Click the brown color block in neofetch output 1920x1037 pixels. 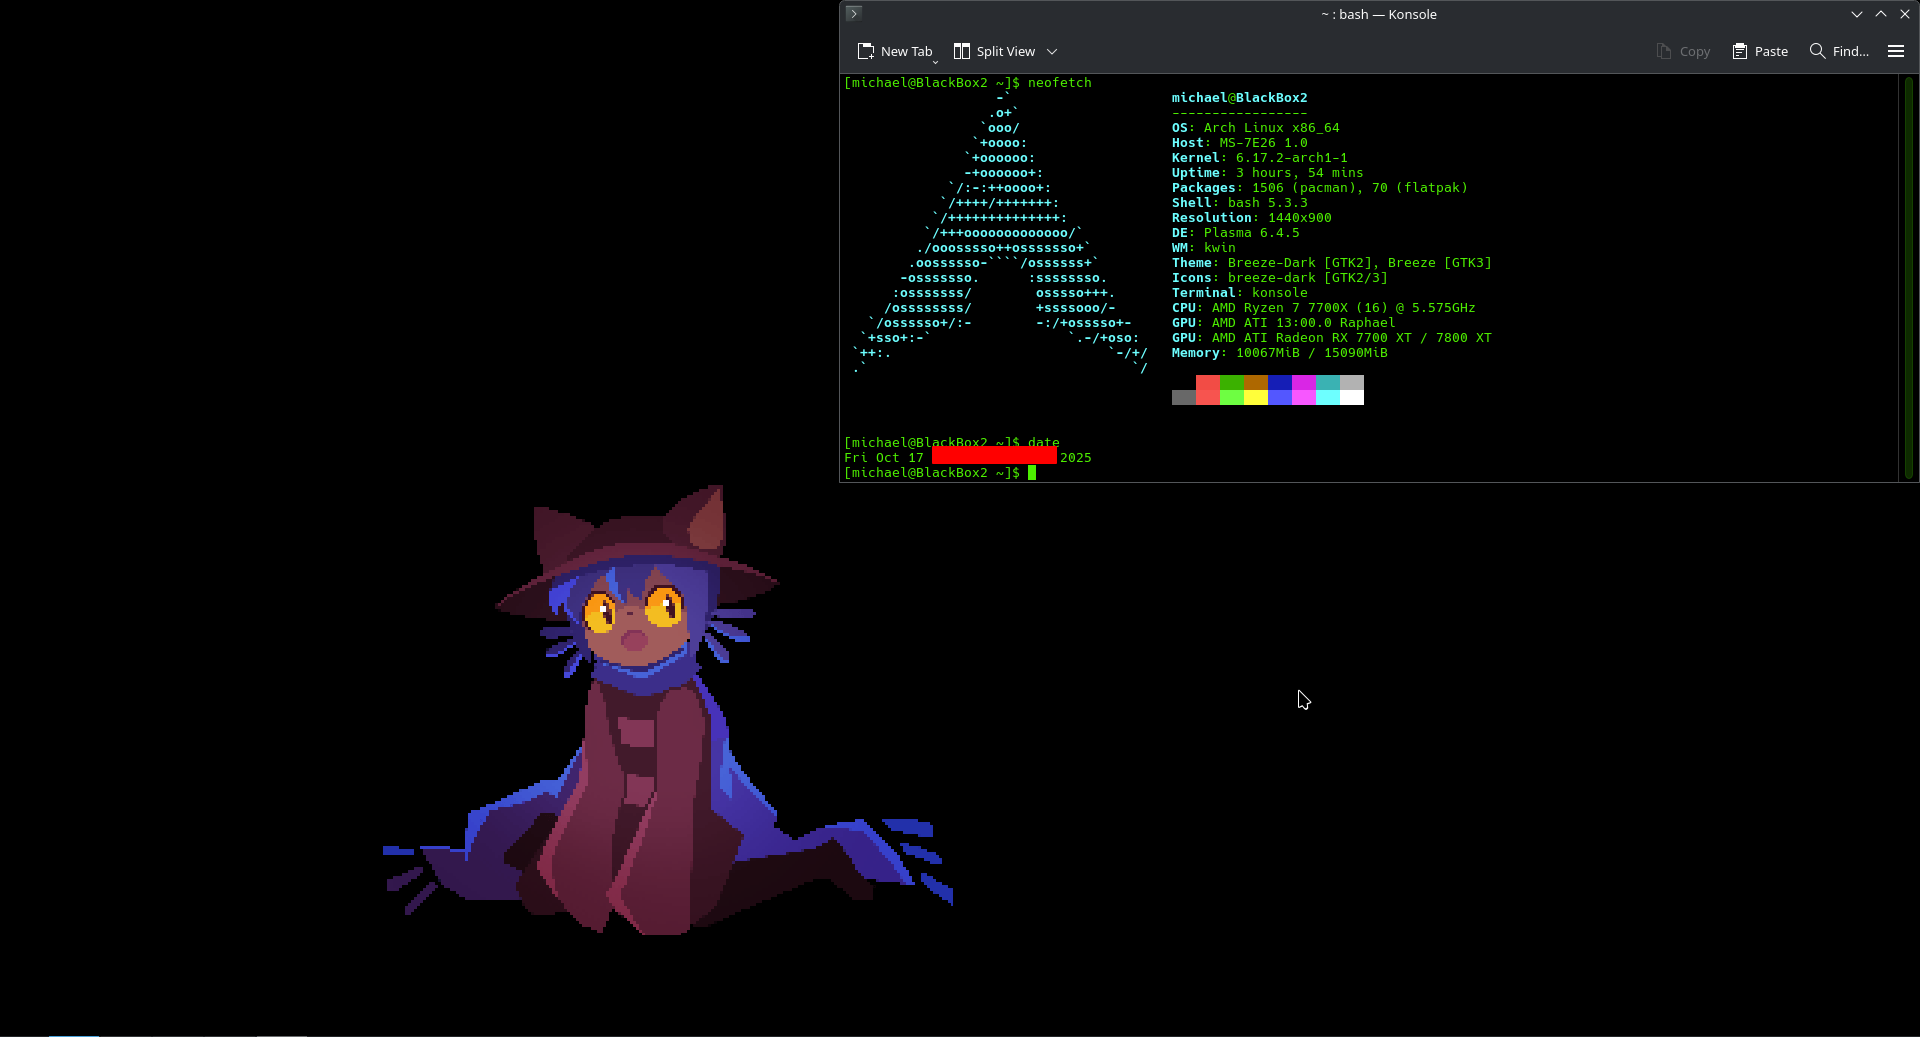1256,383
